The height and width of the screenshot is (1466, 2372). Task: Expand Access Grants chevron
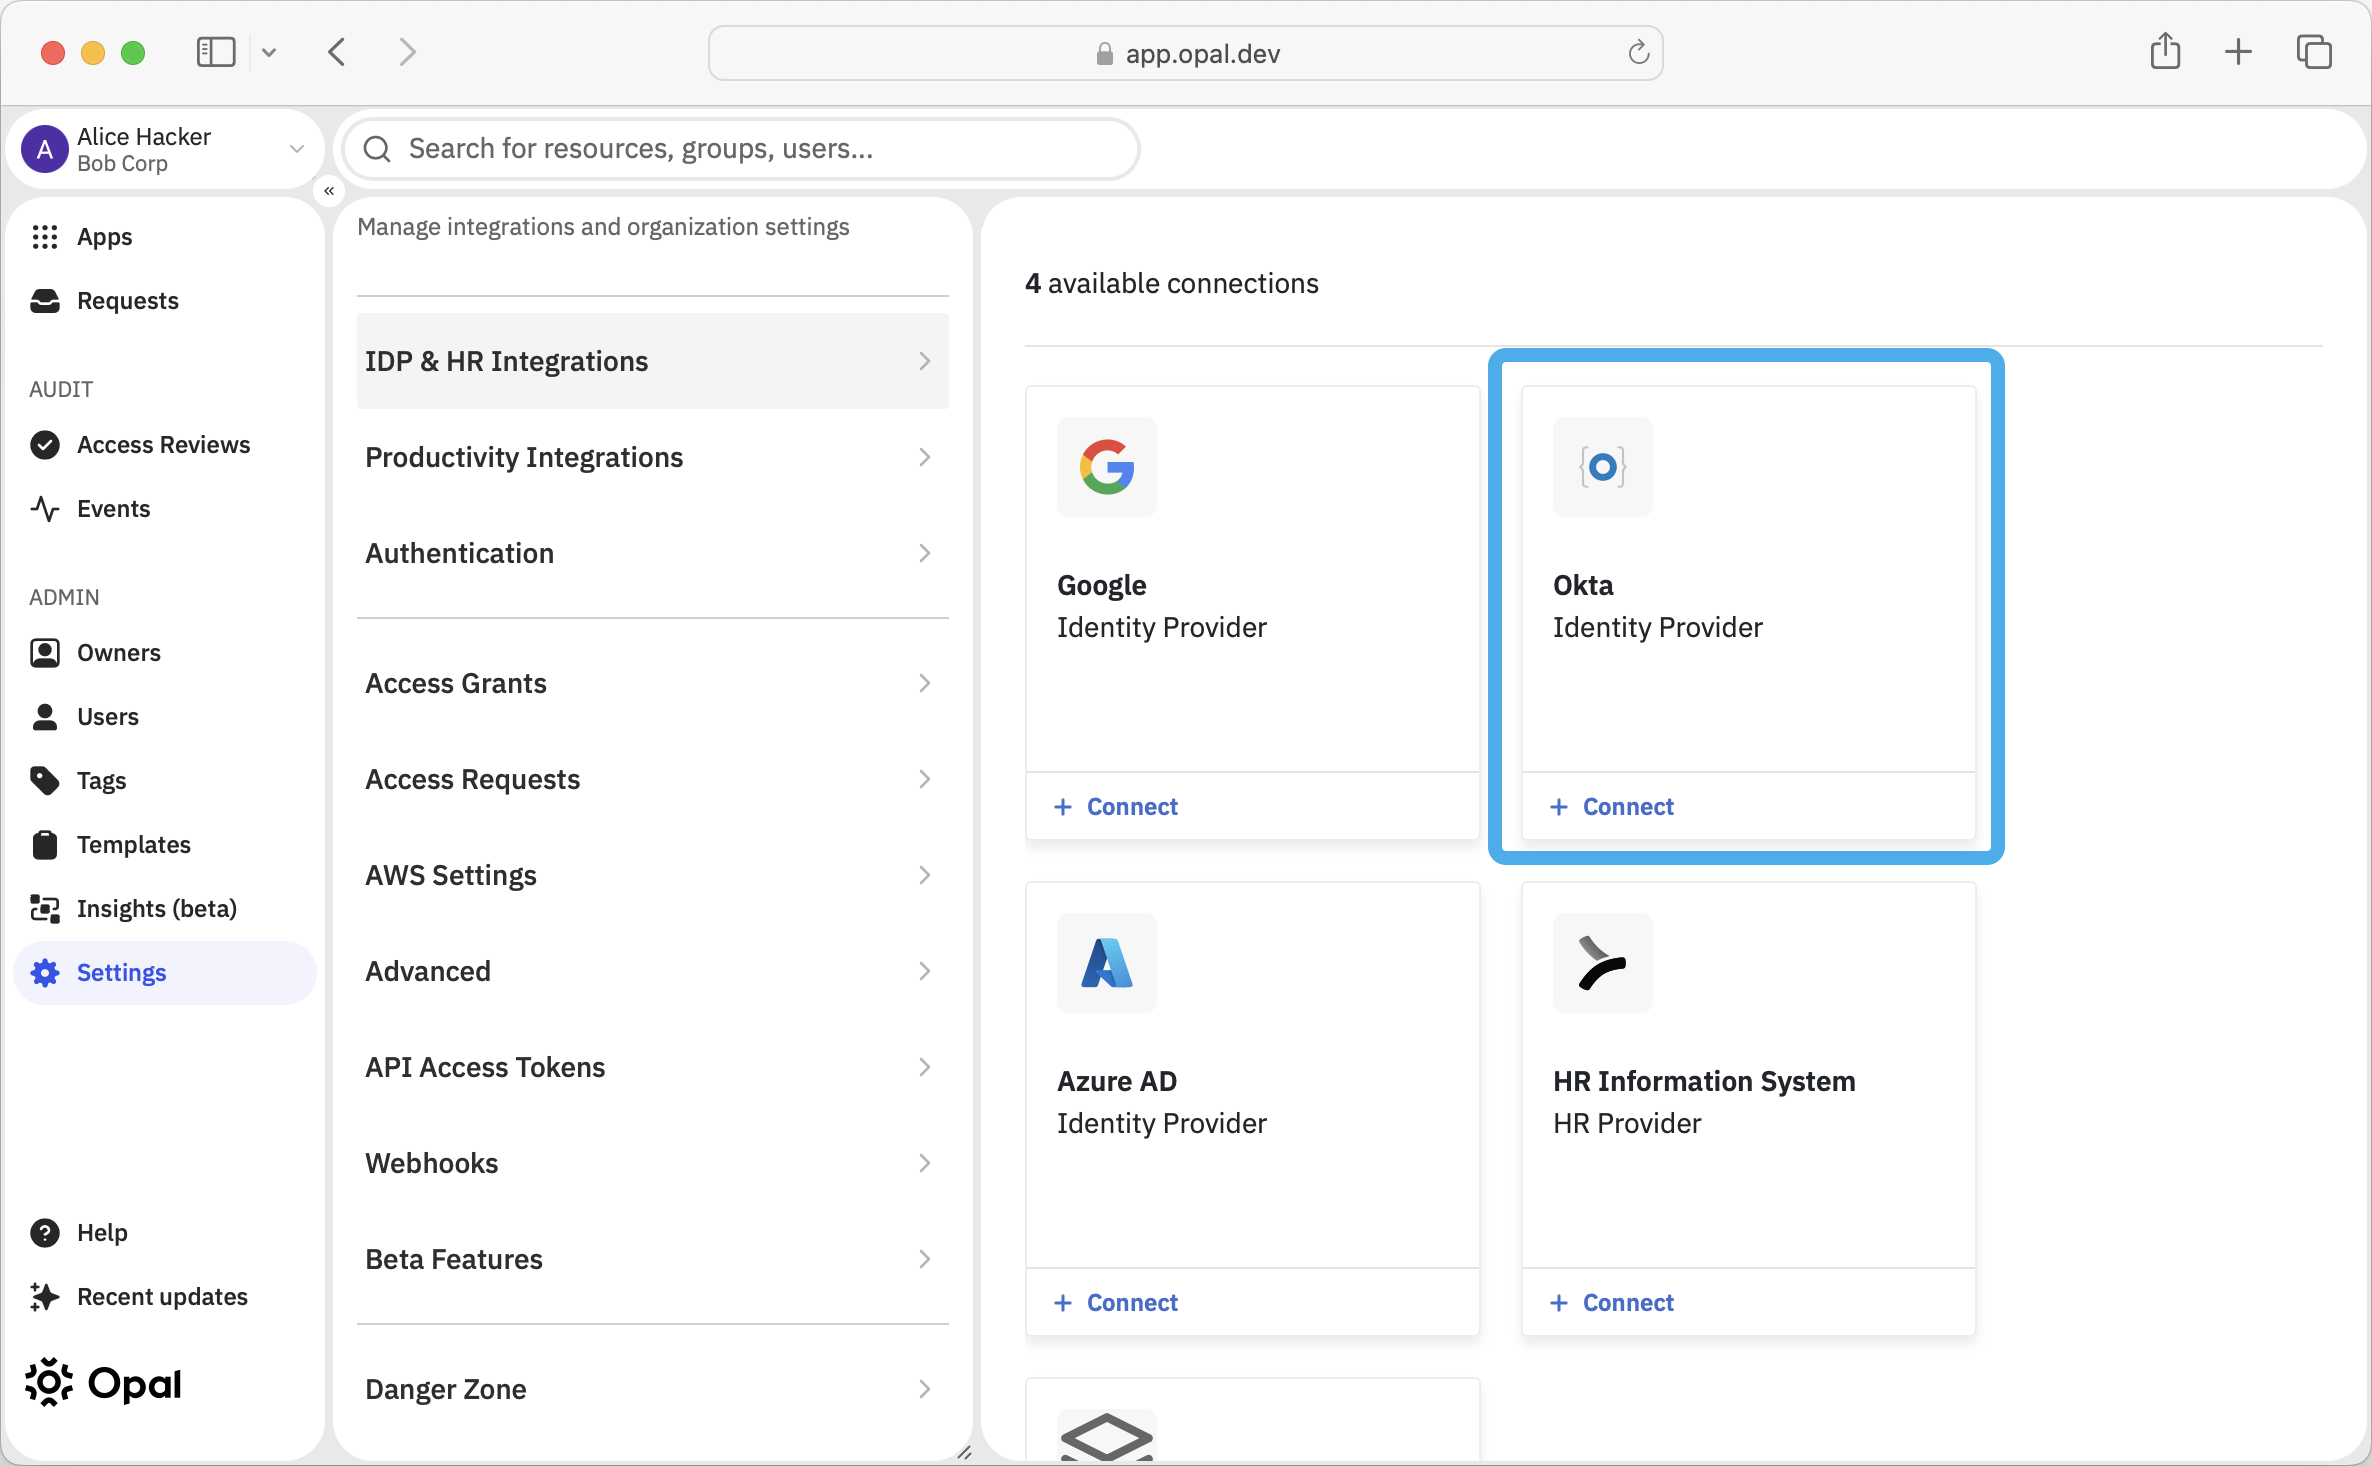[x=925, y=683]
